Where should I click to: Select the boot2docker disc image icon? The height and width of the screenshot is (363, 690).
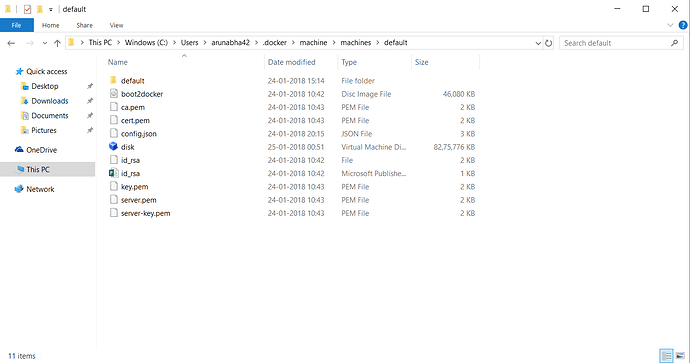click(114, 94)
